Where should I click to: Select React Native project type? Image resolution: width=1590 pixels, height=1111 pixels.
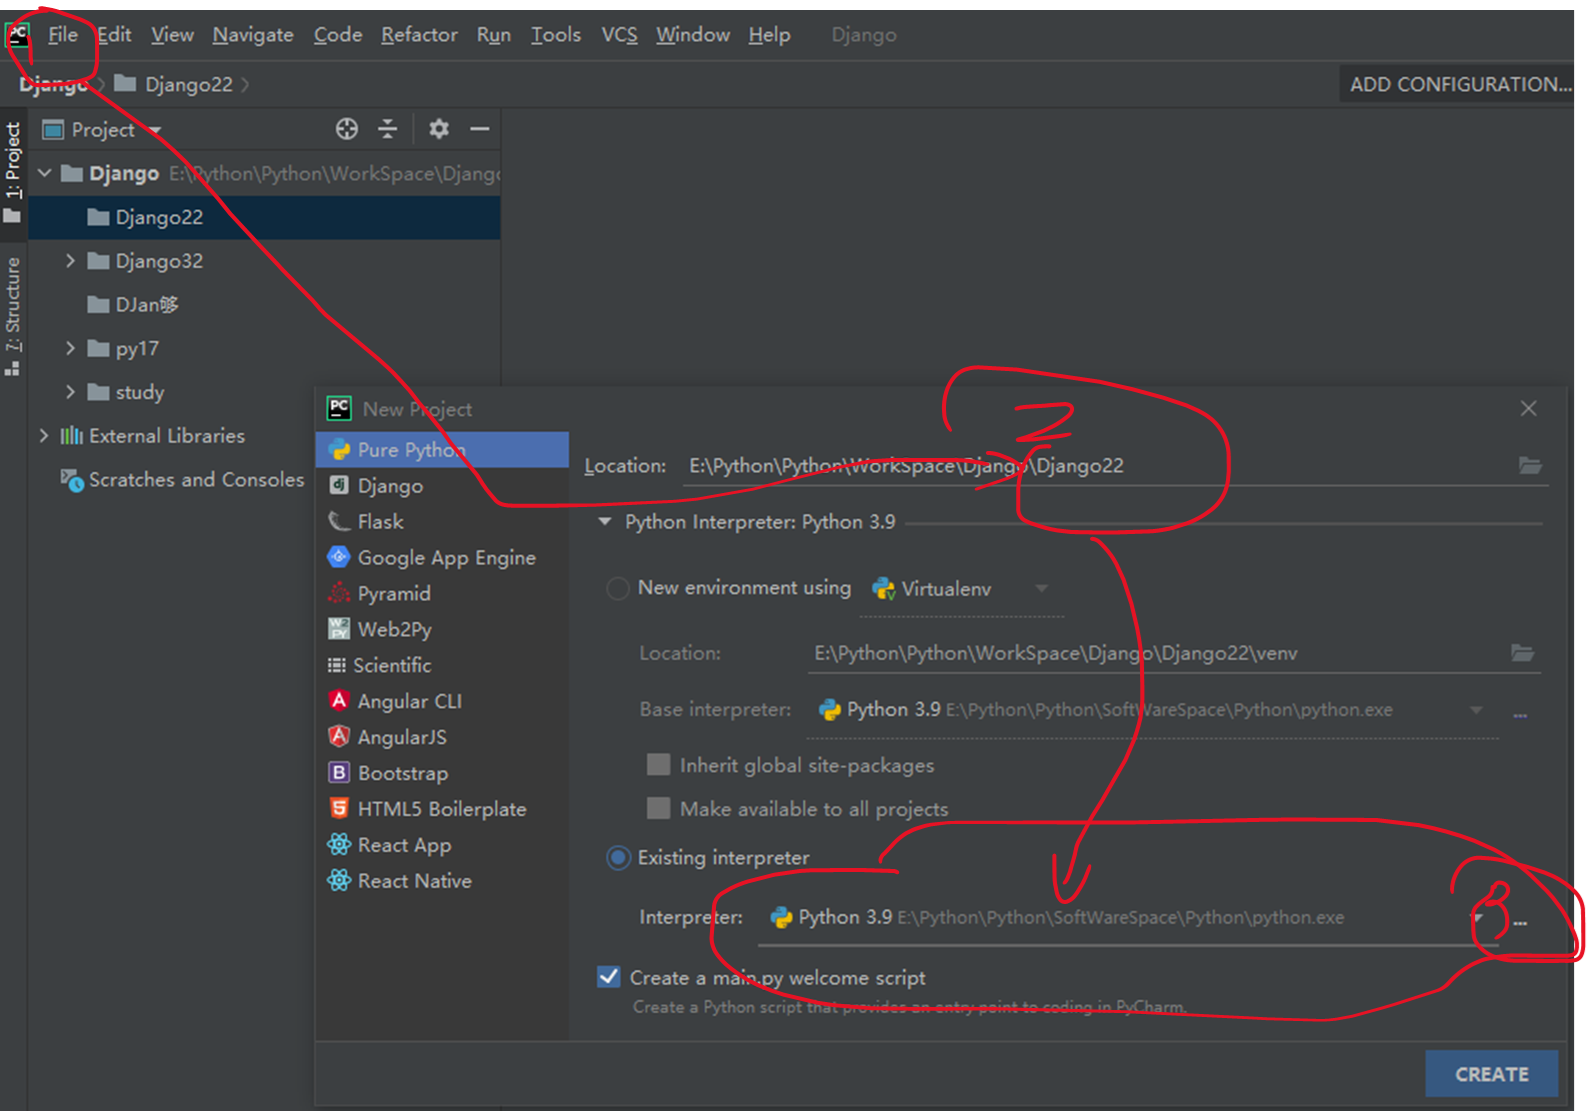(442, 882)
